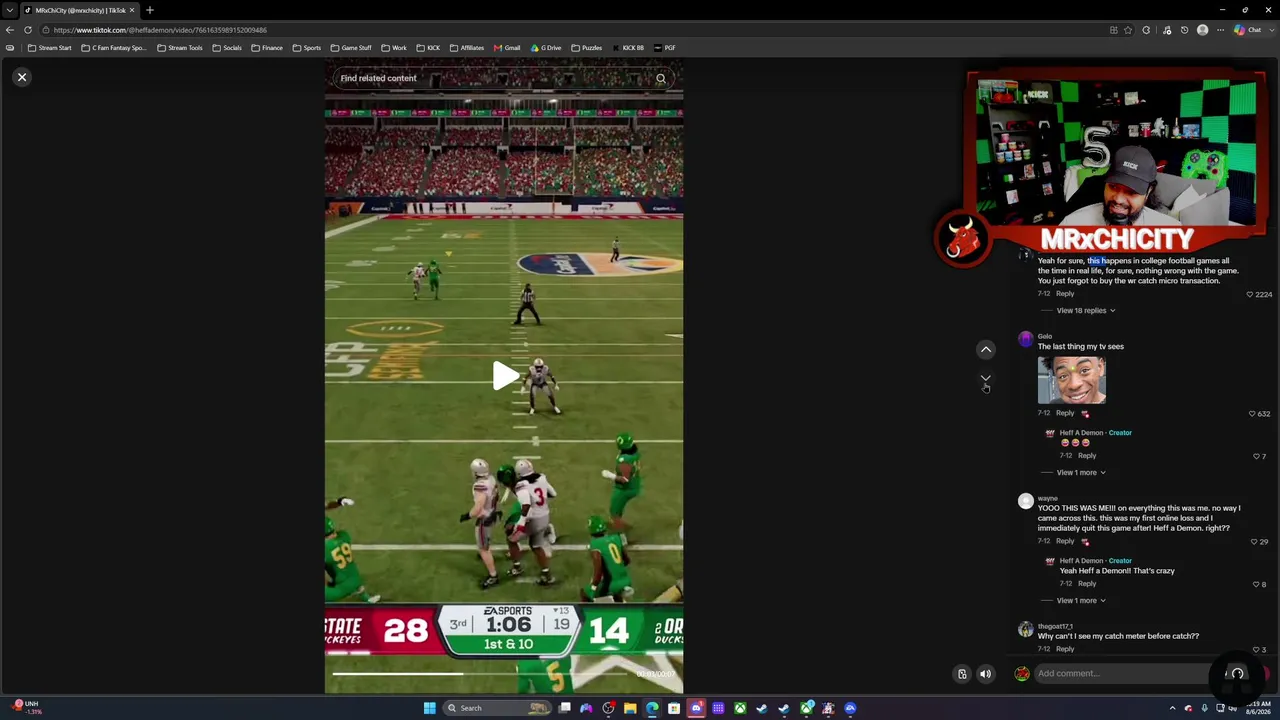Bookmark this page with the star icon

point(1130,30)
